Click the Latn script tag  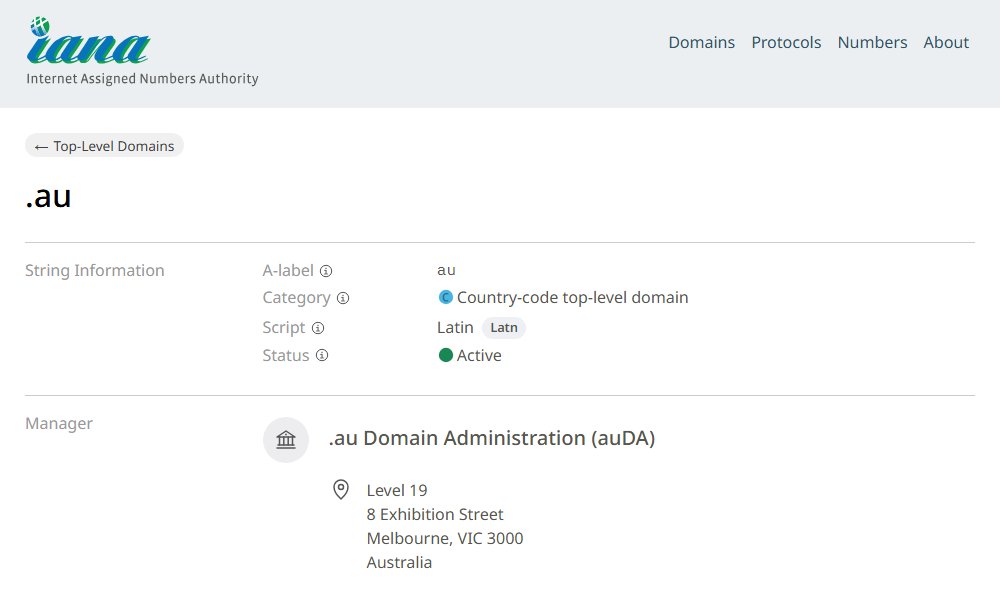(x=504, y=328)
